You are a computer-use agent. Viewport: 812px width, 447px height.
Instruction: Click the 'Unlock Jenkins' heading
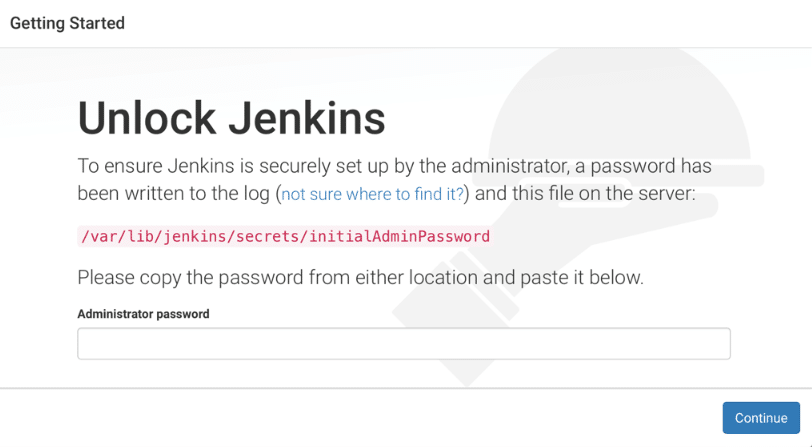[231, 118]
